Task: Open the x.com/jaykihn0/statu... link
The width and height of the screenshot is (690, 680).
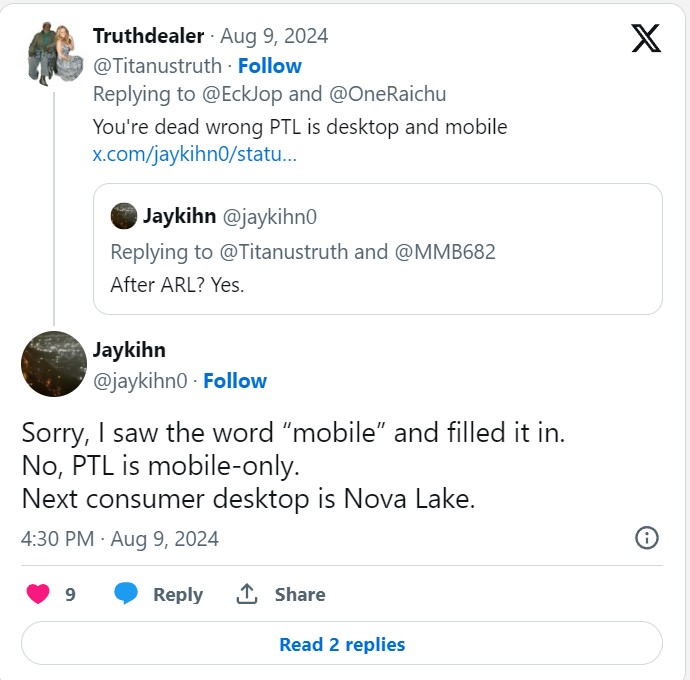Action: 195,154
